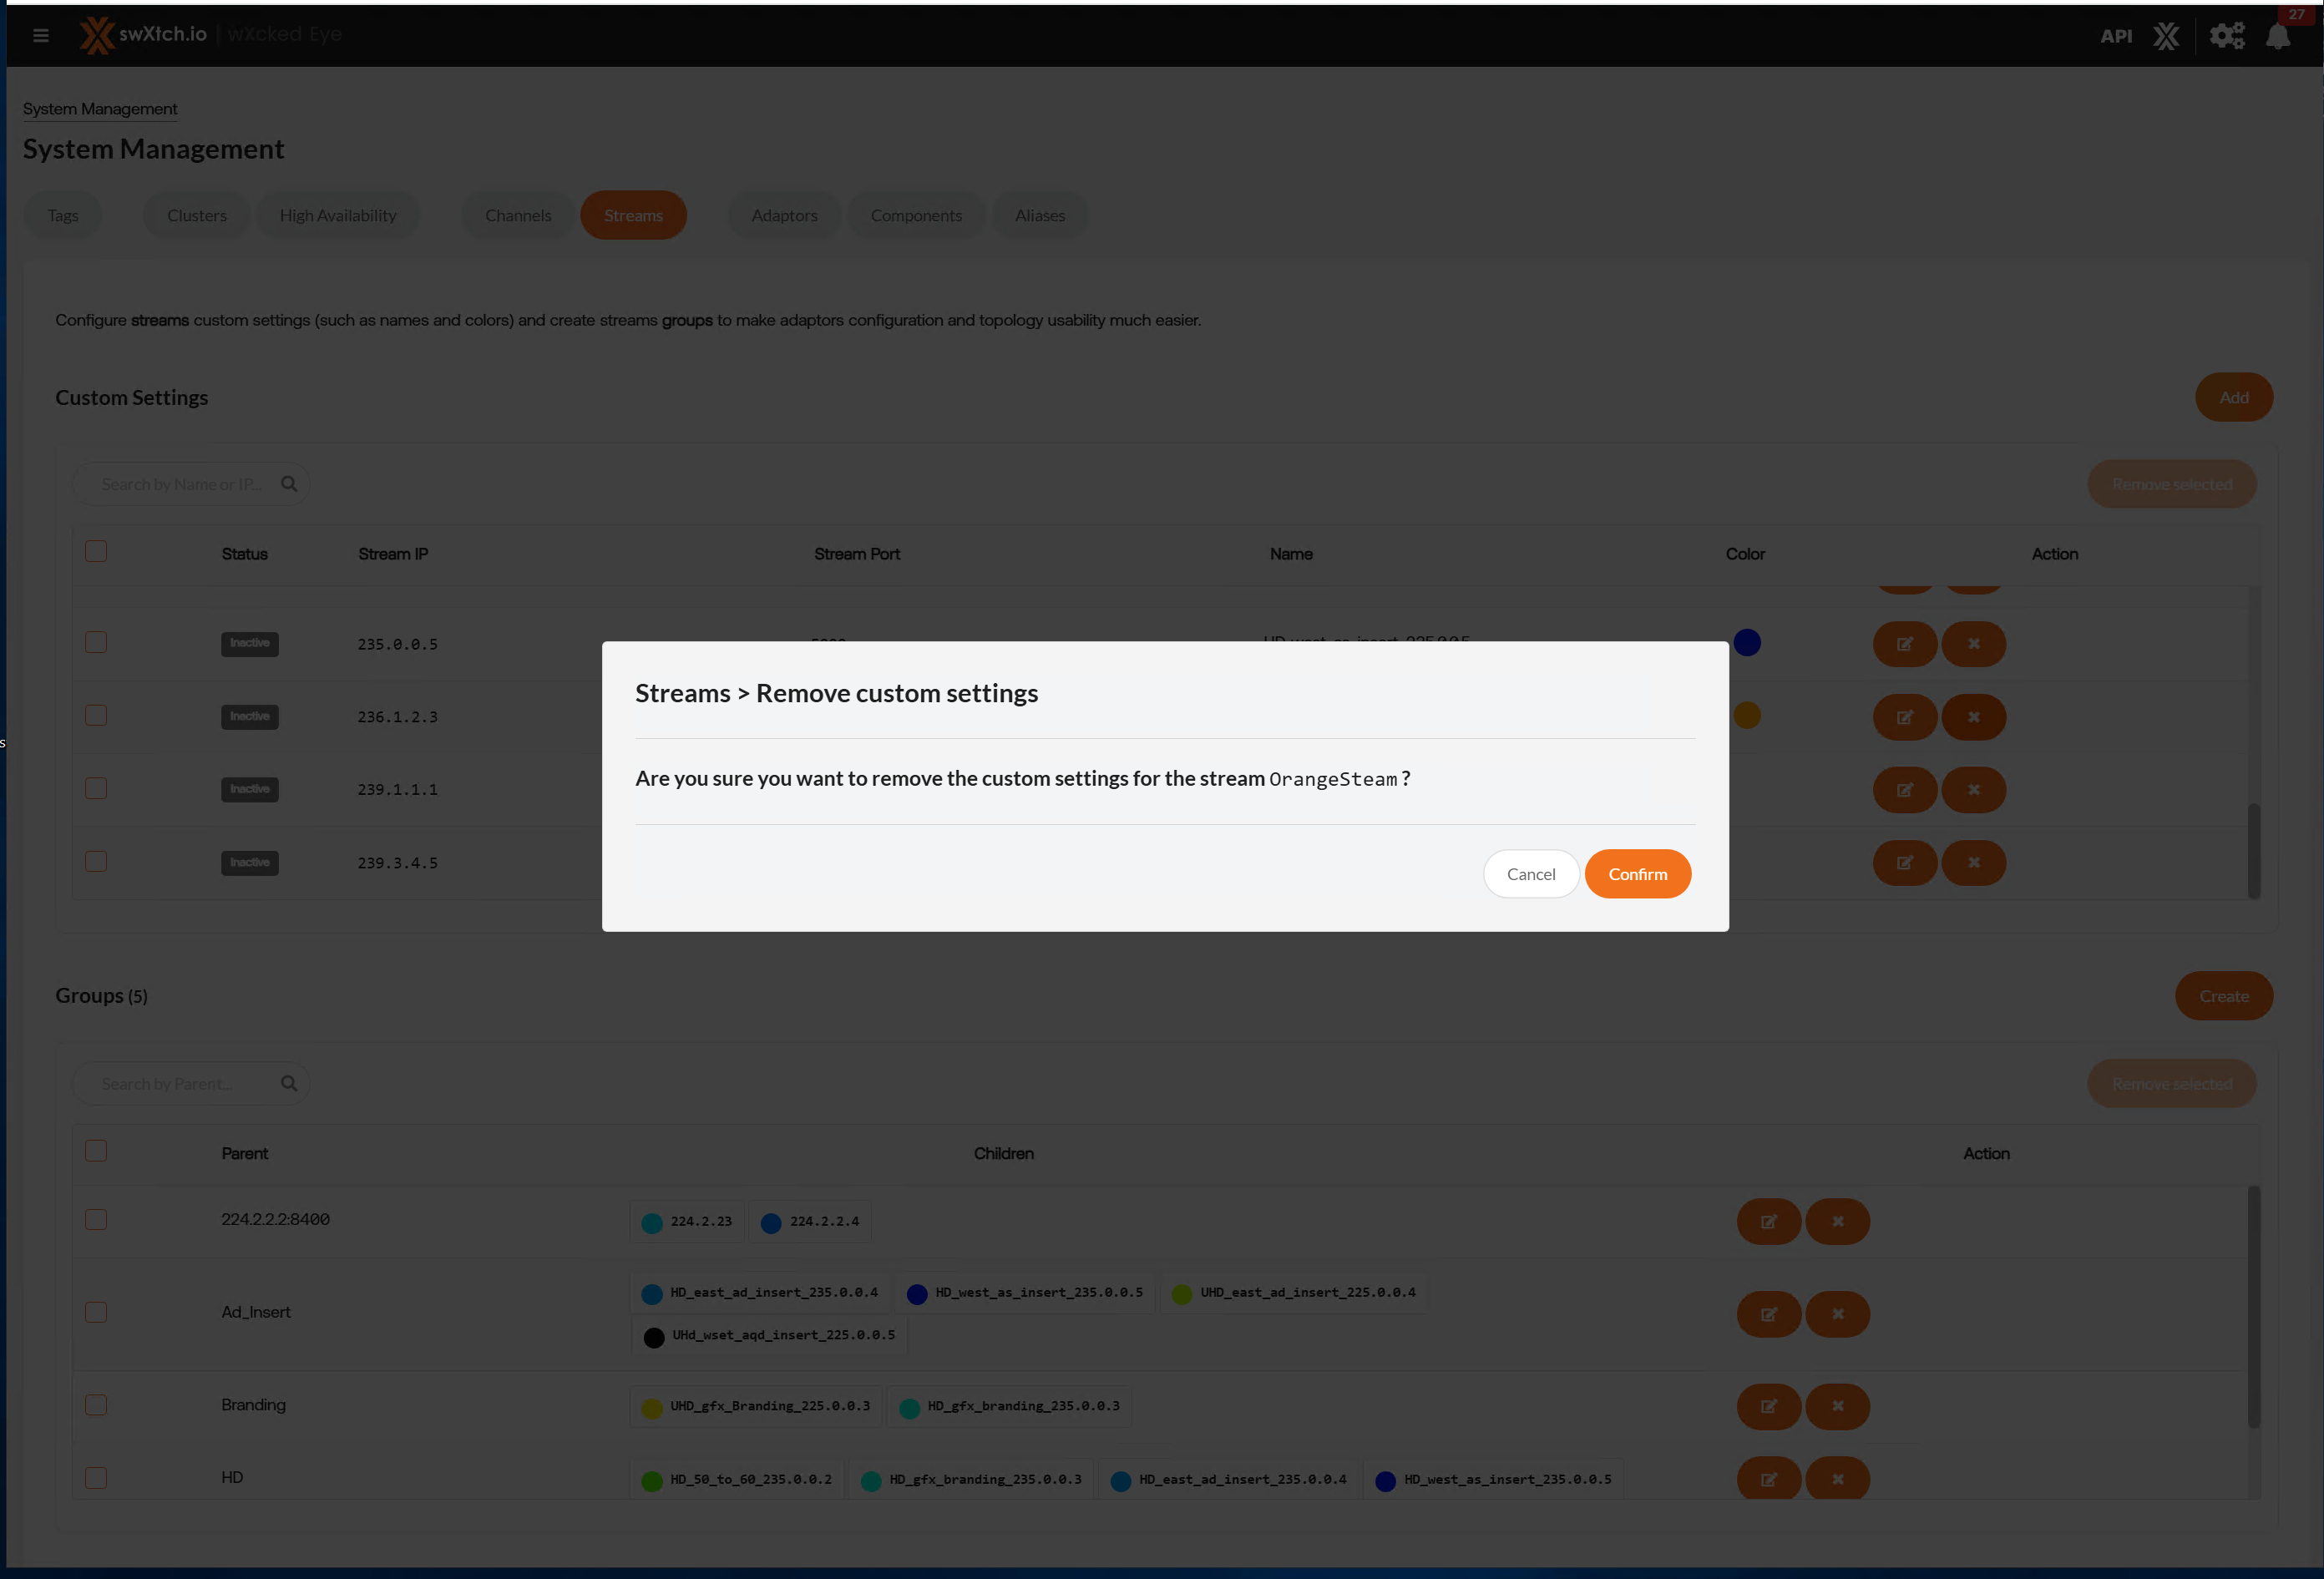Click the notifications bell icon
The width and height of the screenshot is (2324, 1579).
click(2278, 36)
